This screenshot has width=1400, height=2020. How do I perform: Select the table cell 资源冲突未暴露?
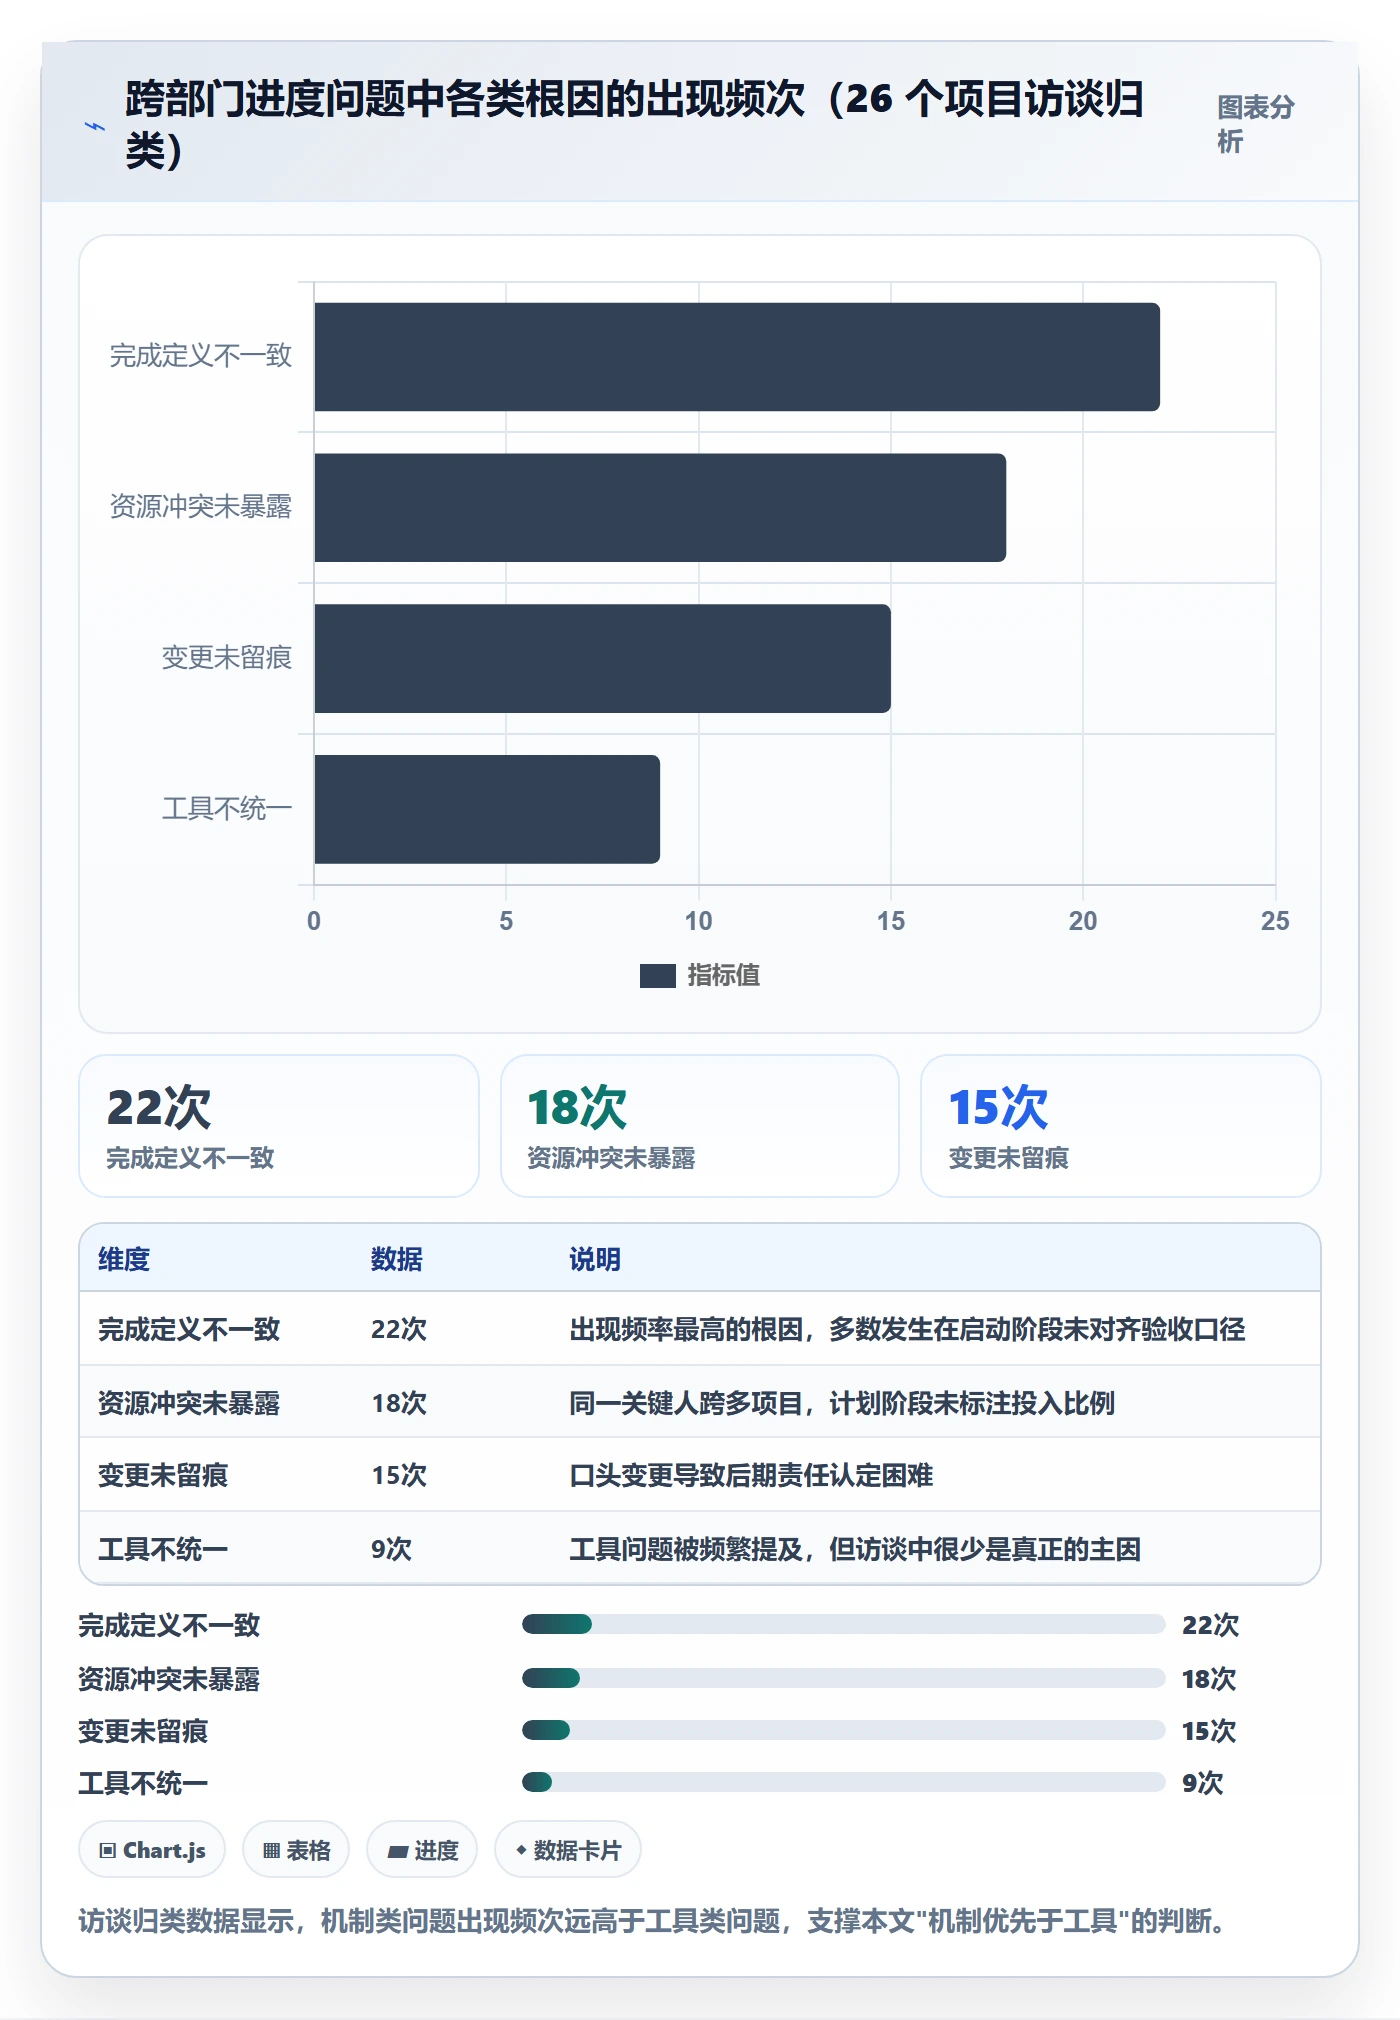tap(189, 1403)
